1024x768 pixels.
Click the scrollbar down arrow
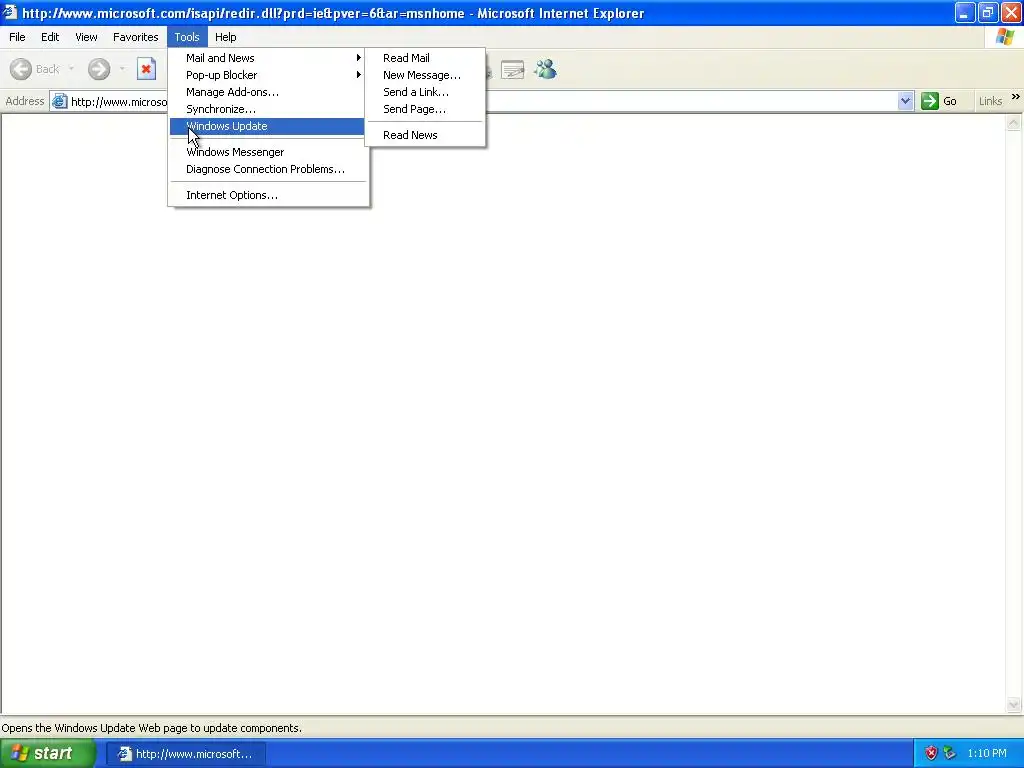[1014, 705]
